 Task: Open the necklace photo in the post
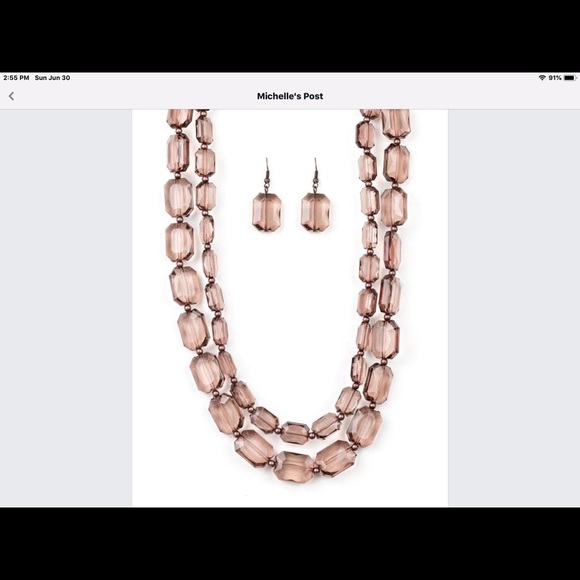(290, 308)
